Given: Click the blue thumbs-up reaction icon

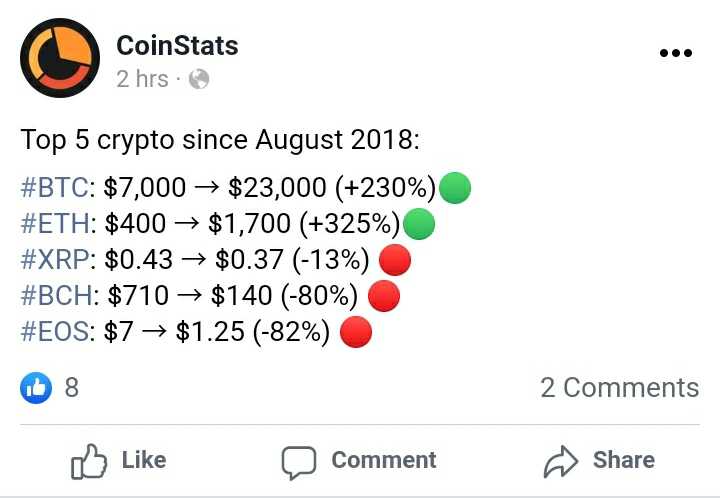Looking at the screenshot, I should (36, 387).
